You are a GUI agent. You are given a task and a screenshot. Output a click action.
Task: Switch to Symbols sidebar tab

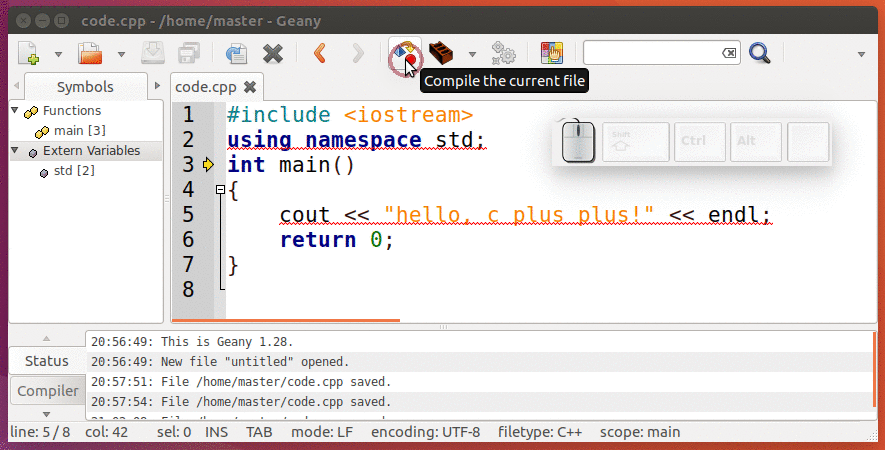click(x=85, y=87)
